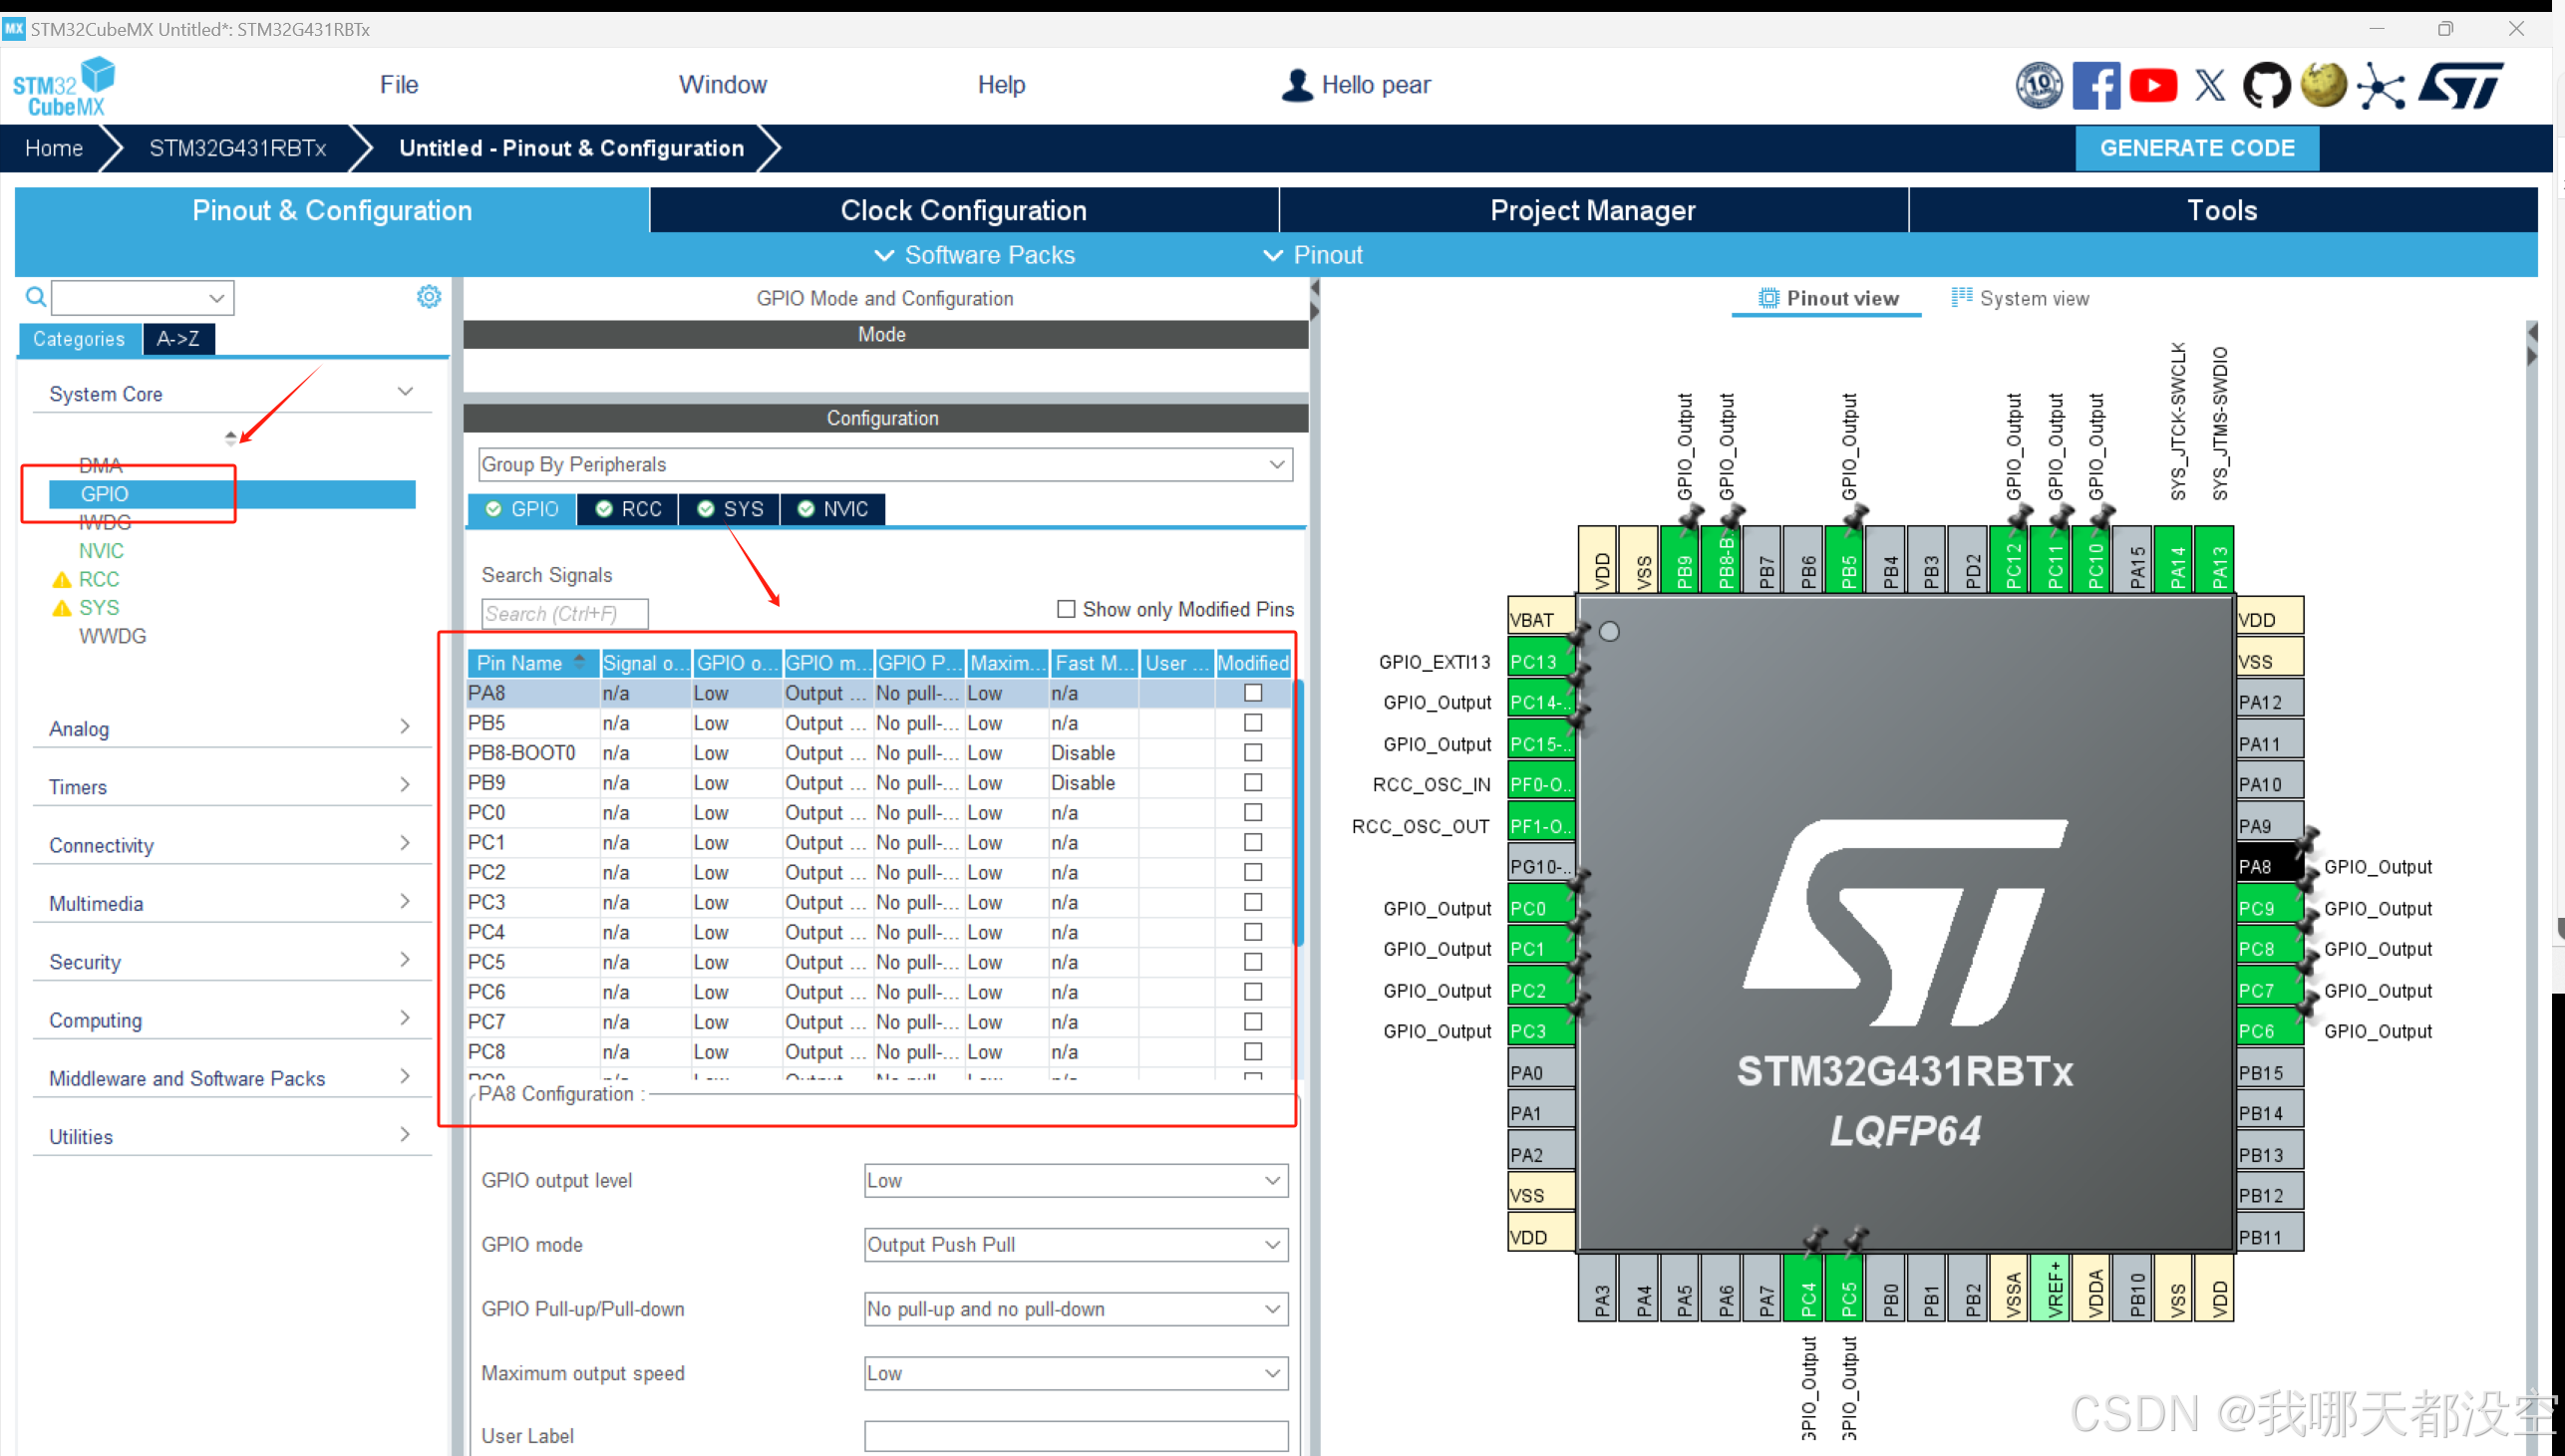Viewport: 2565px width, 1456px height.
Task: Click STM32G431RBTx breadcrumb
Action: (x=238, y=148)
